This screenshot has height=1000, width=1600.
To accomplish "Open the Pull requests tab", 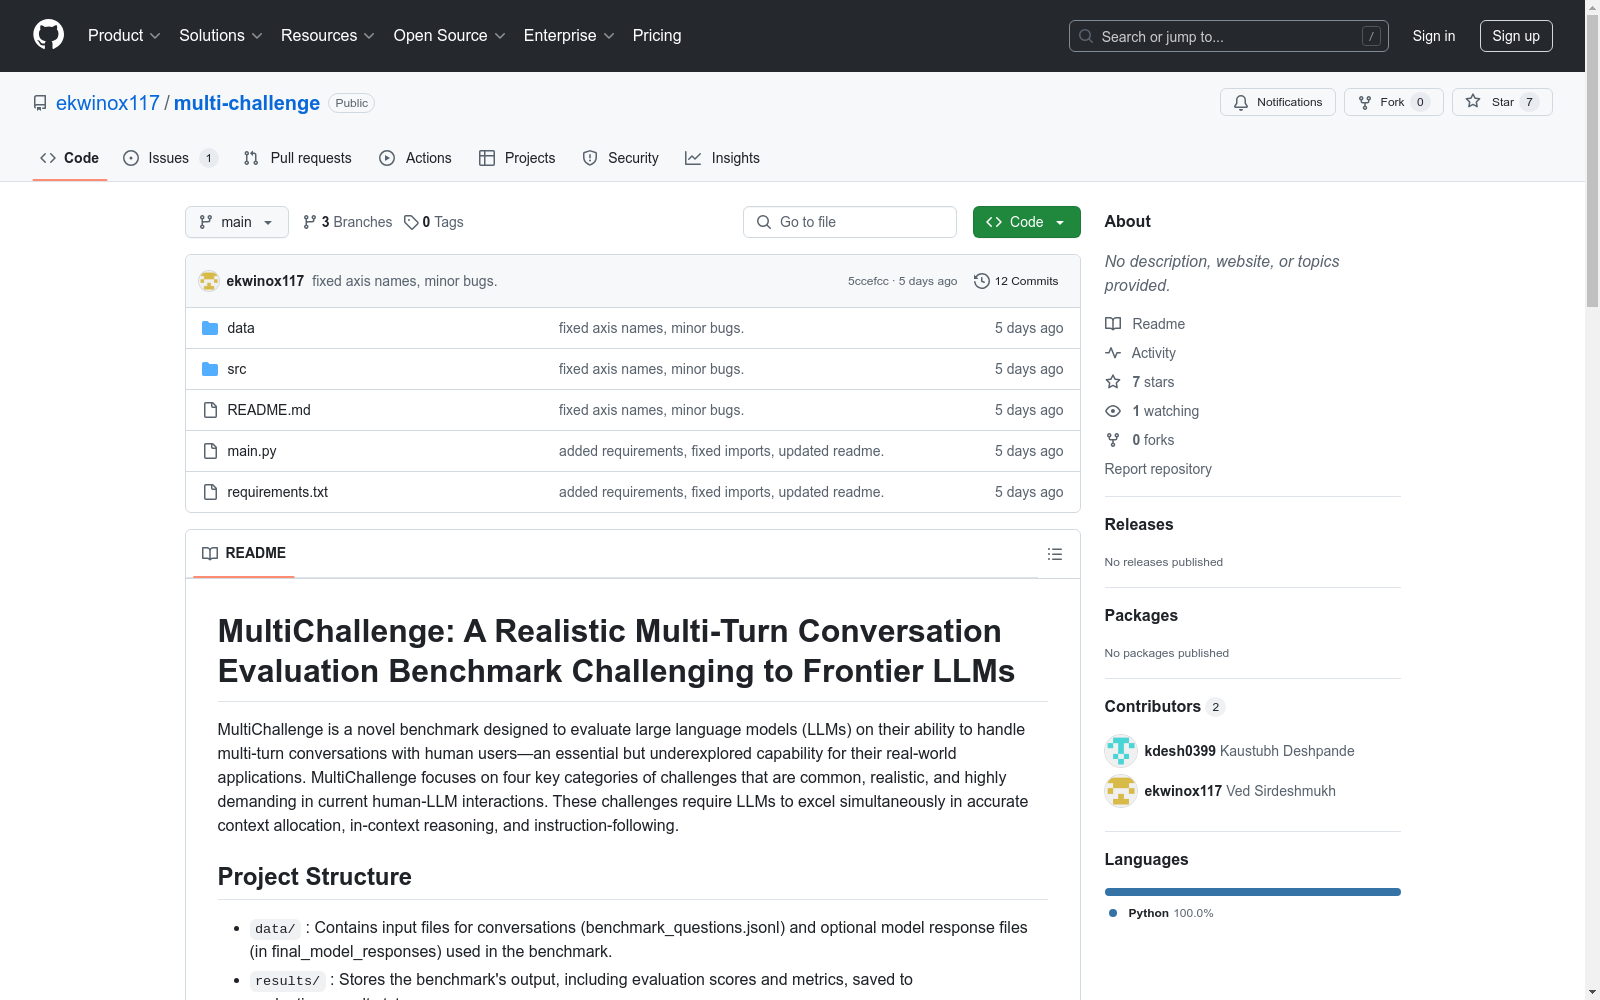I will (298, 158).
